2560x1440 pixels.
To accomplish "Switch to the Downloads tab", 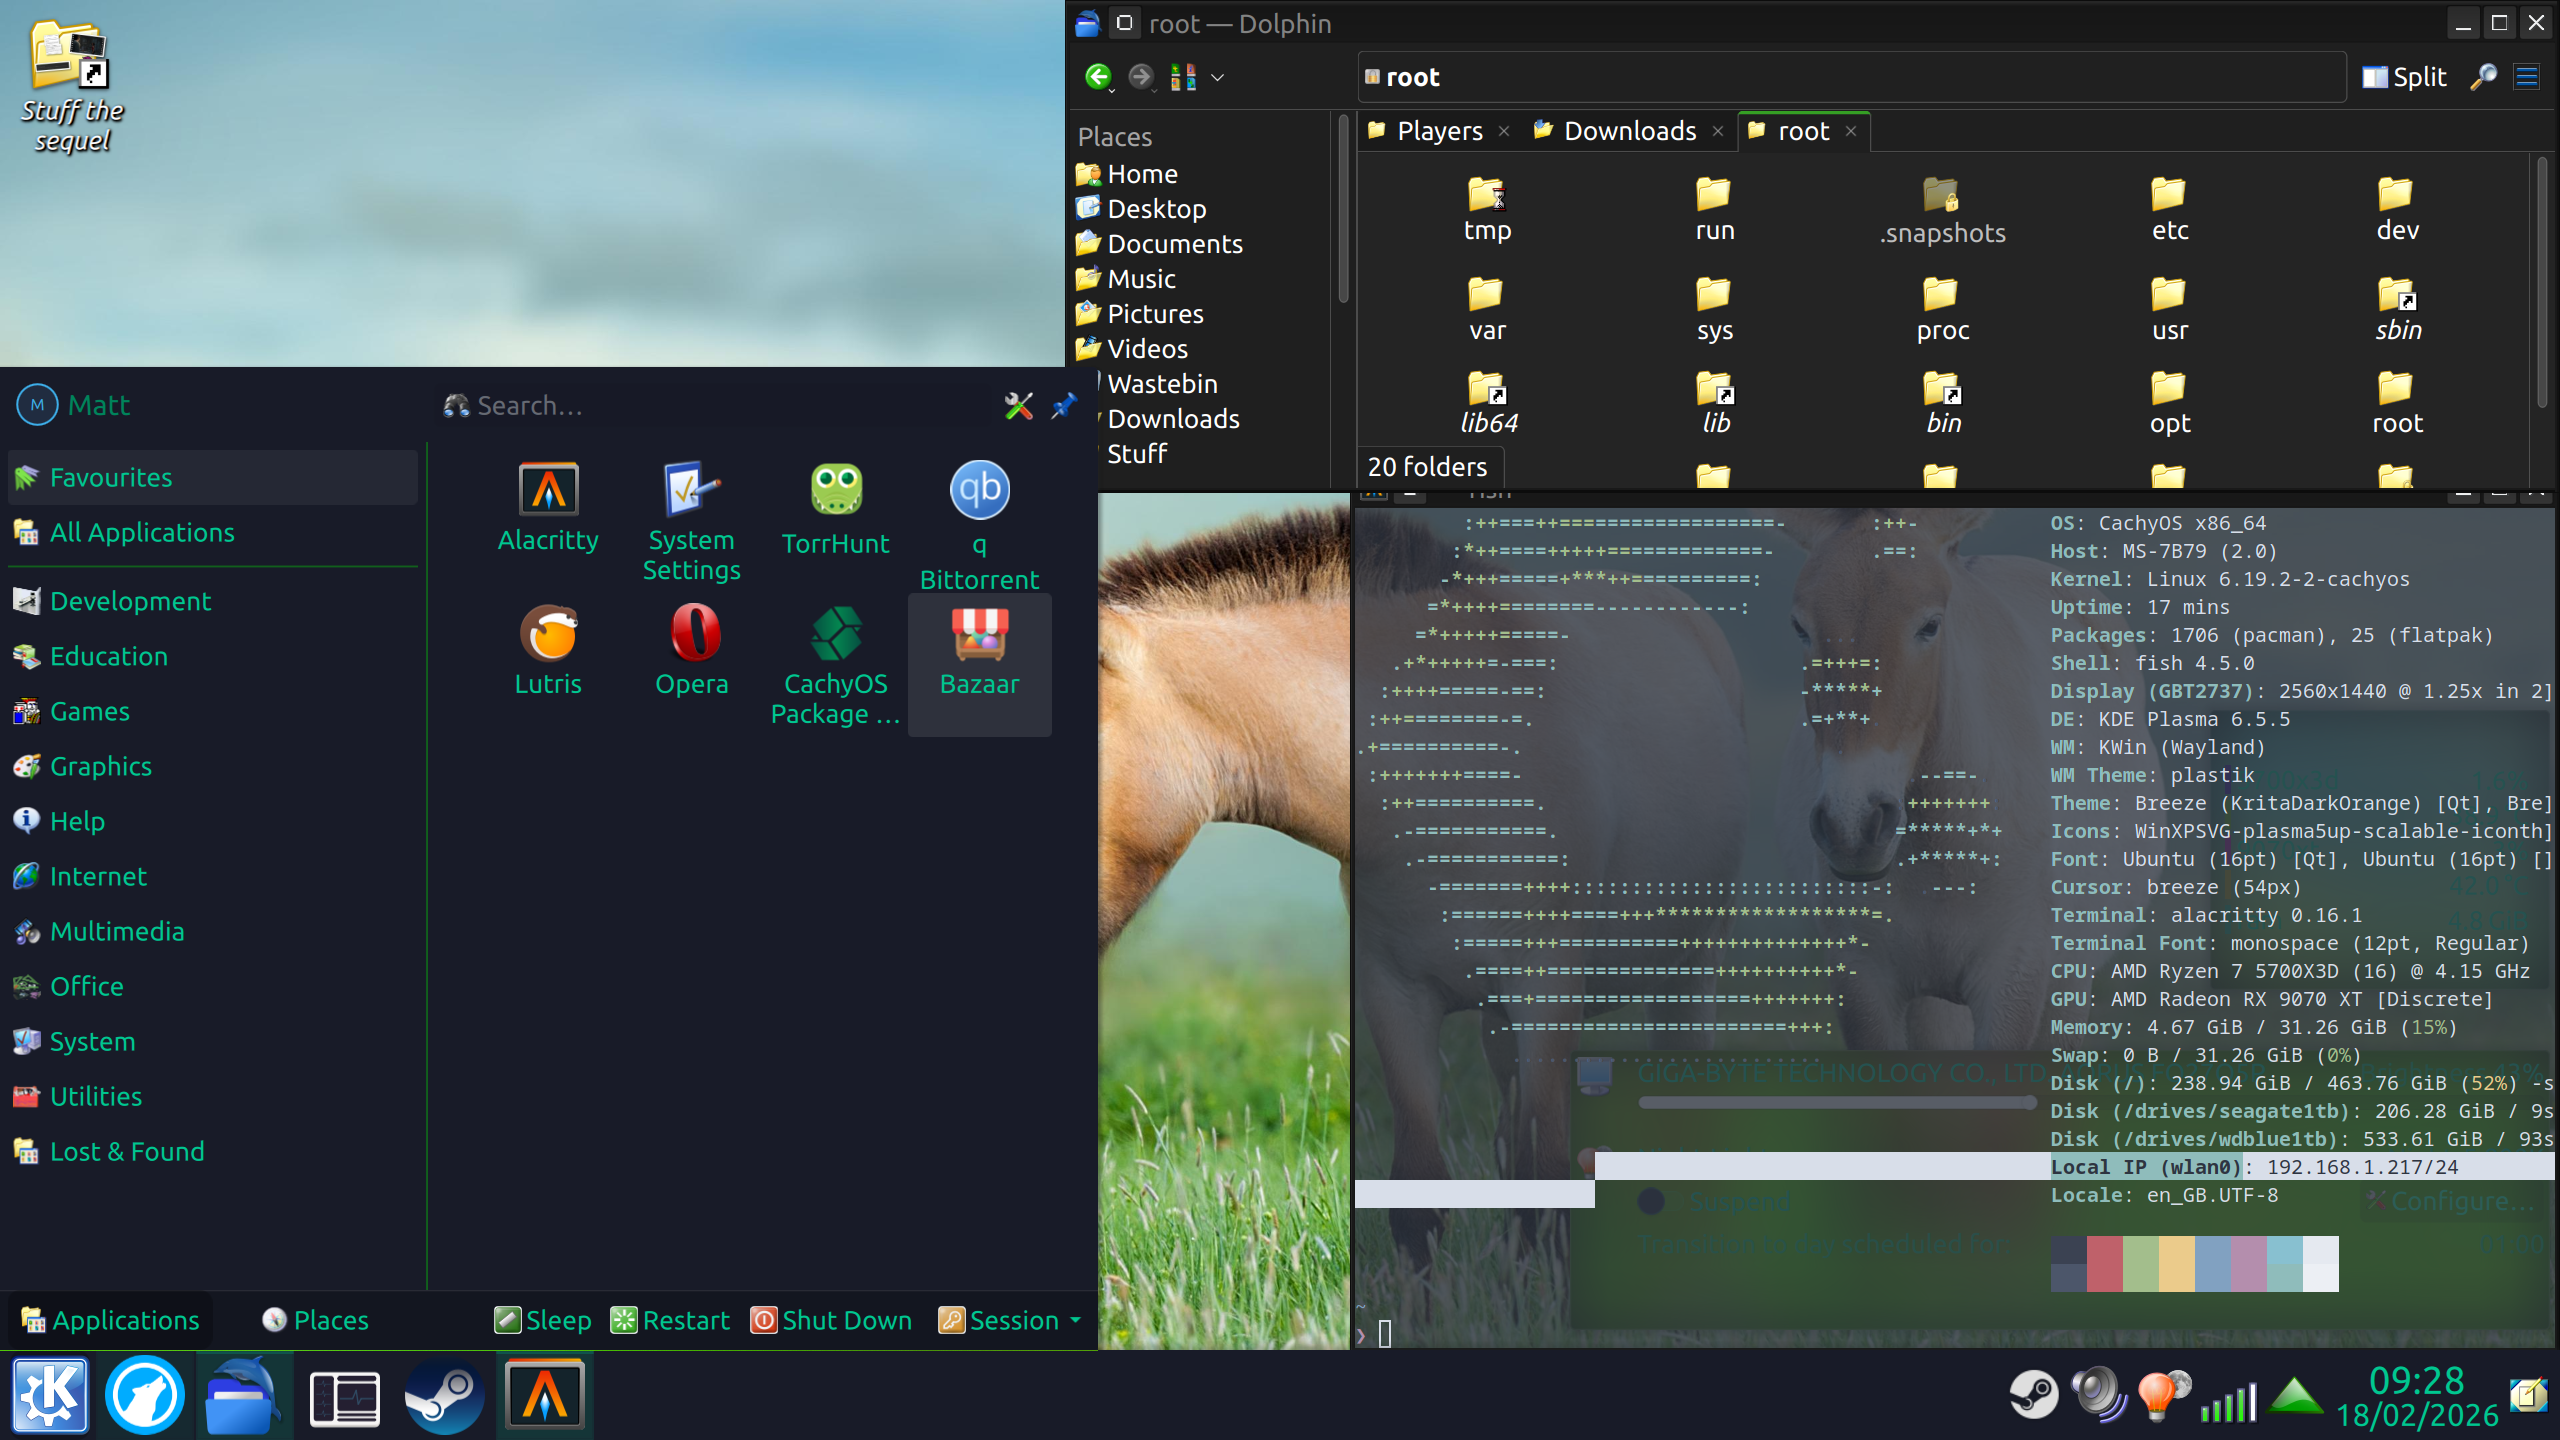I will tap(1629, 131).
